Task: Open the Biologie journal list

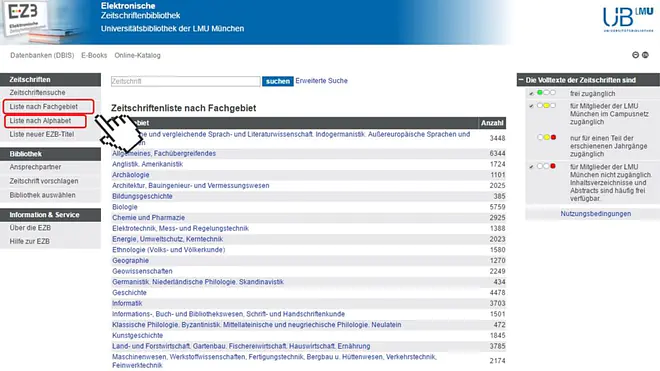Action: (x=125, y=207)
